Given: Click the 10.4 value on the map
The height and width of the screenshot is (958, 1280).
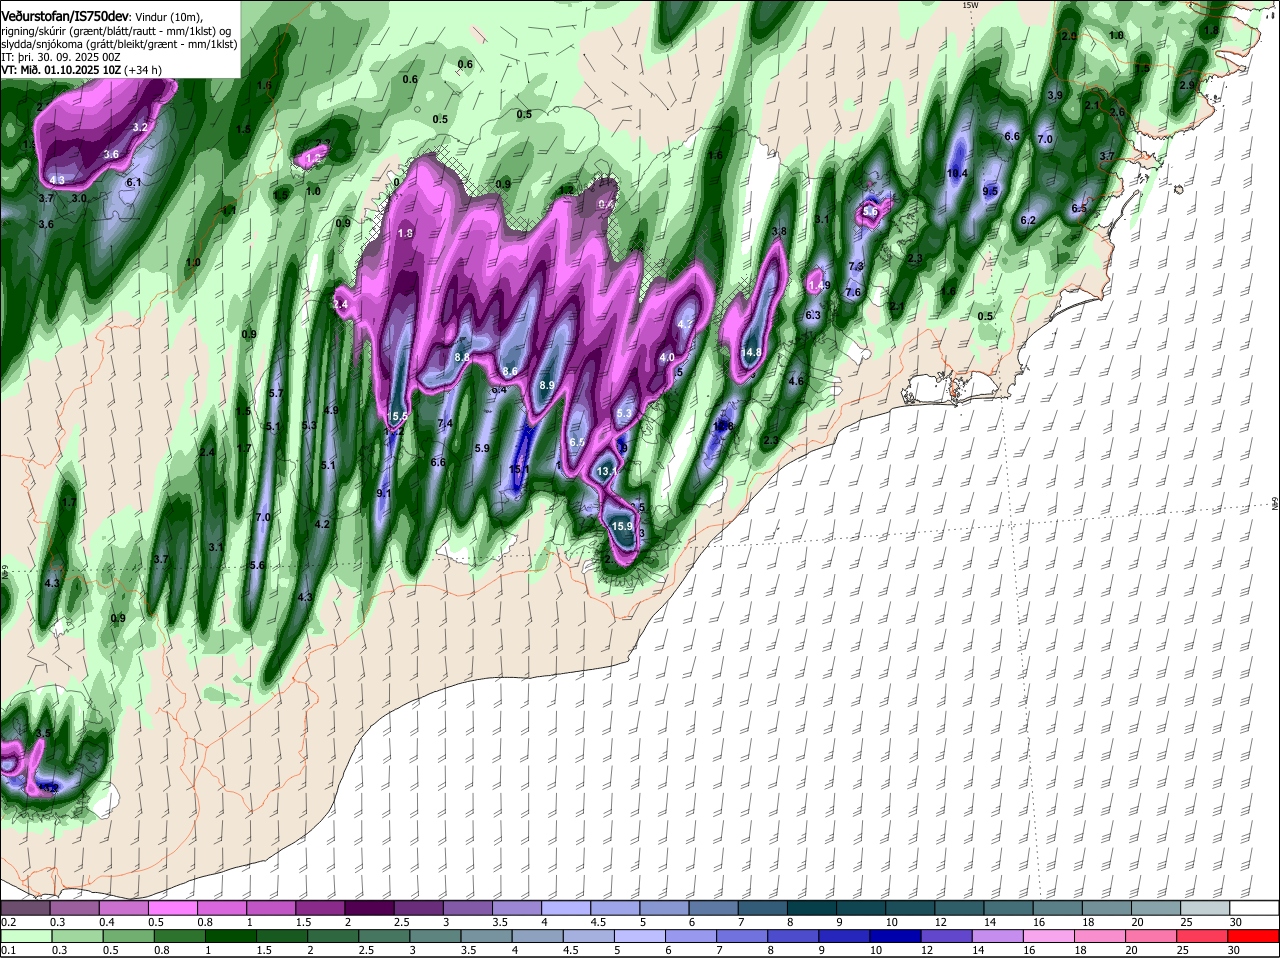Looking at the screenshot, I should [957, 173].
